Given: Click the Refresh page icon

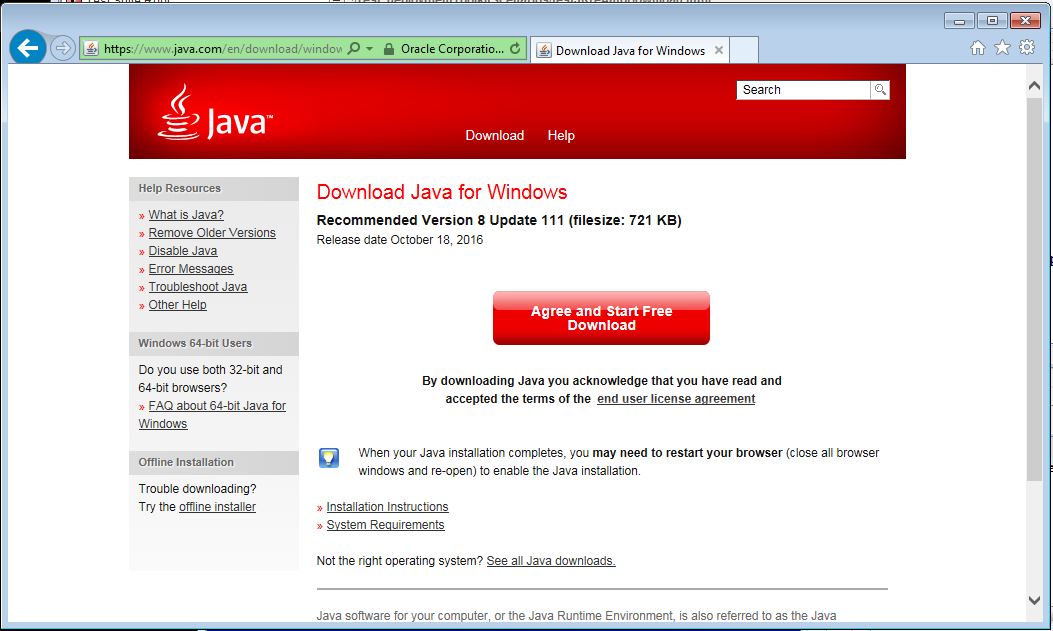Looking at the screenshot, I should pyautogui.click(x=515, y=48).
